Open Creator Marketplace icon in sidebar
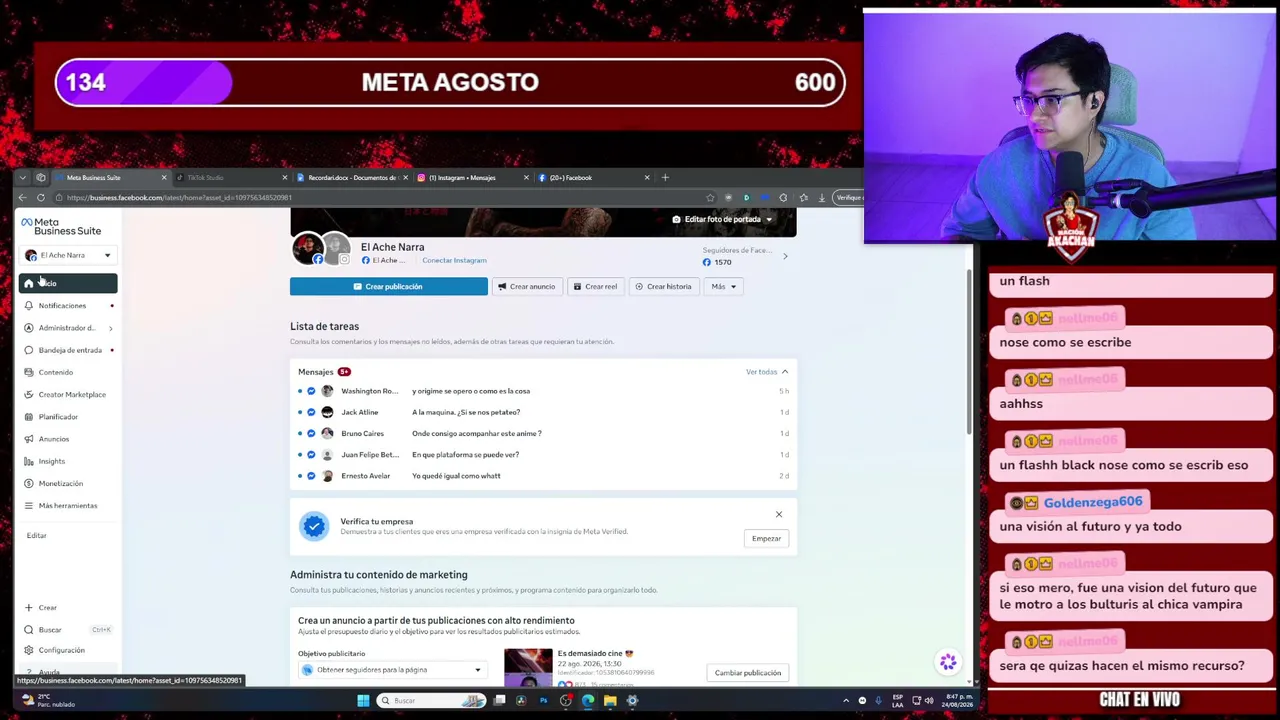The width and height of the screenshot is (1280, 720). (x=29, y=394)
